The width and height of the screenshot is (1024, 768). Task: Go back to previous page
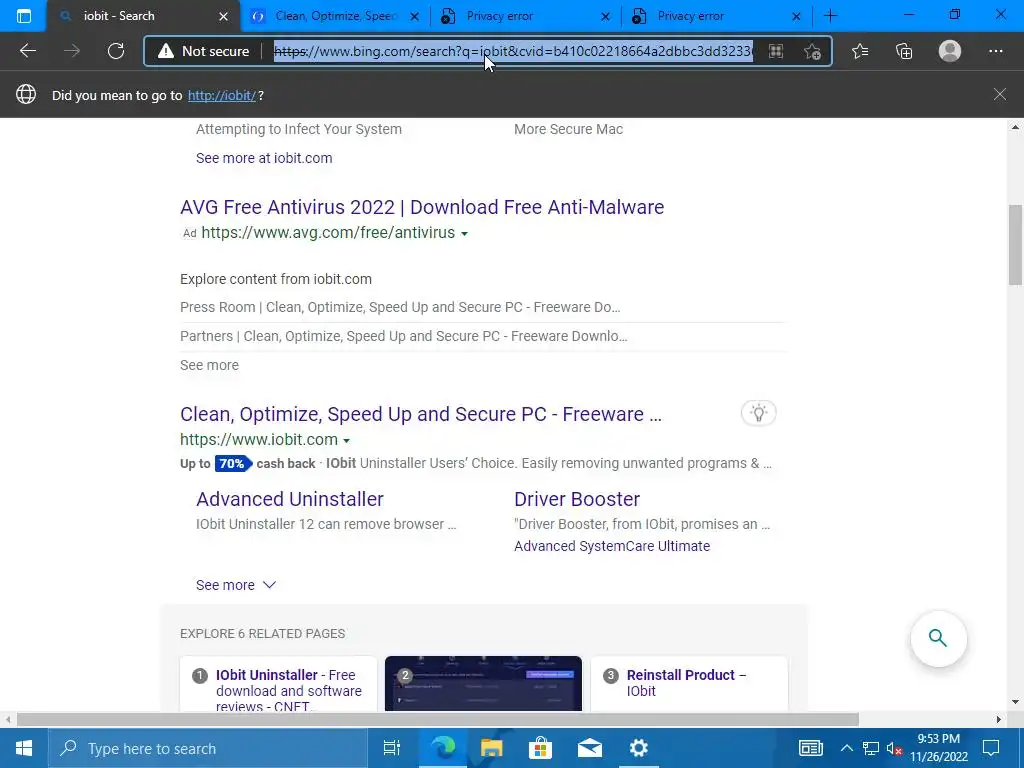pos(27,51)
